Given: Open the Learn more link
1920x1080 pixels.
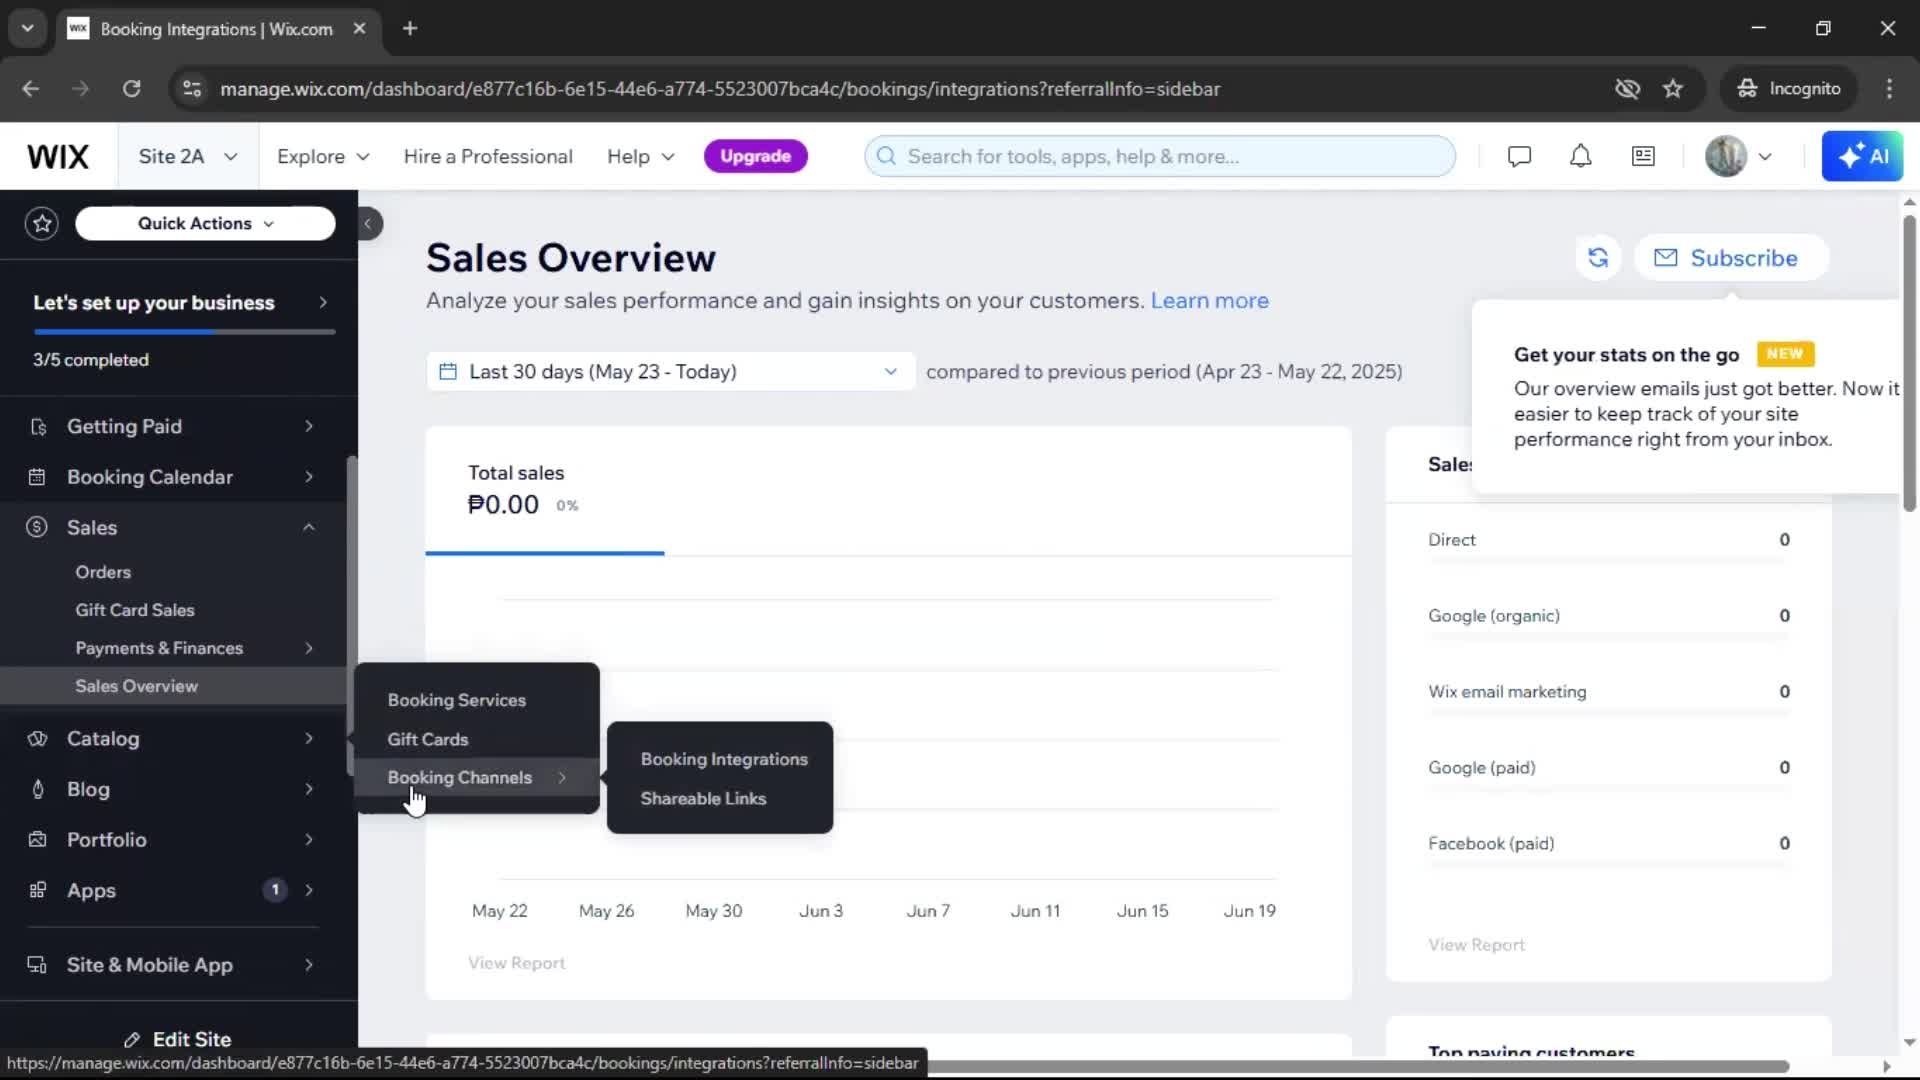Looking at the screenshot, I should coord(1209,300).
